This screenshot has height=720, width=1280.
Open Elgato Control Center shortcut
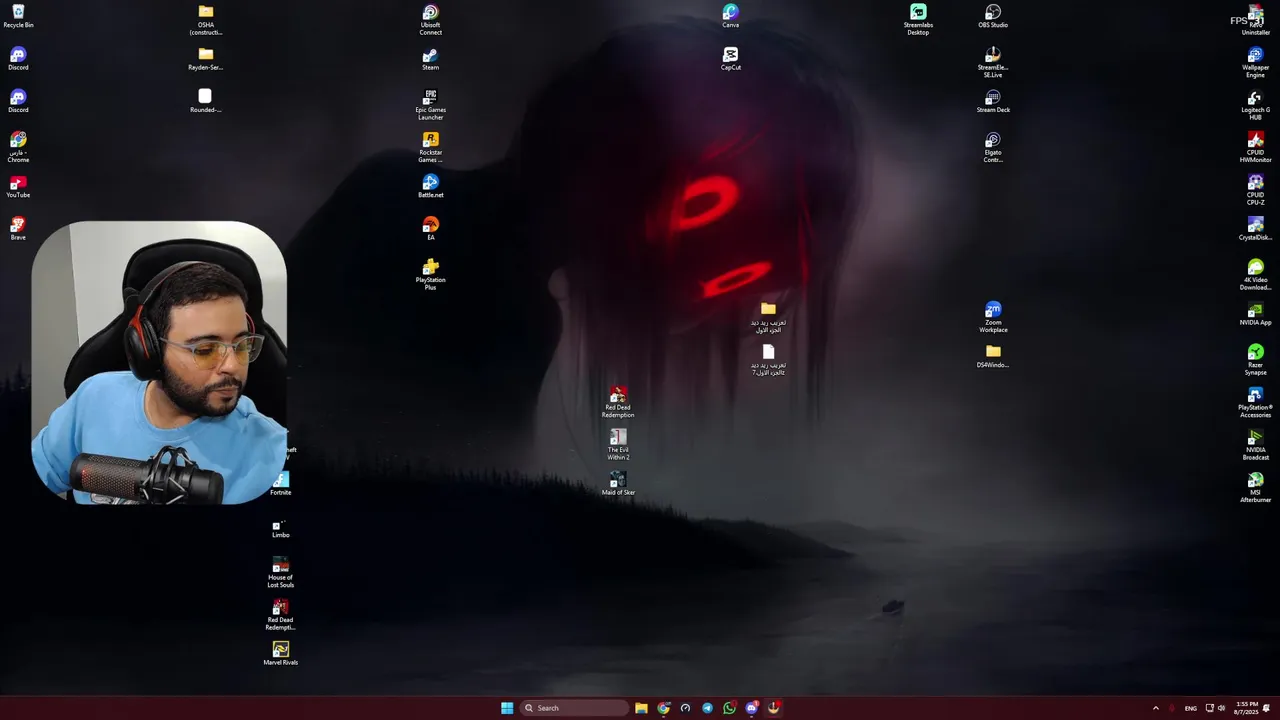pyautogui.click(x=993, y=146)
